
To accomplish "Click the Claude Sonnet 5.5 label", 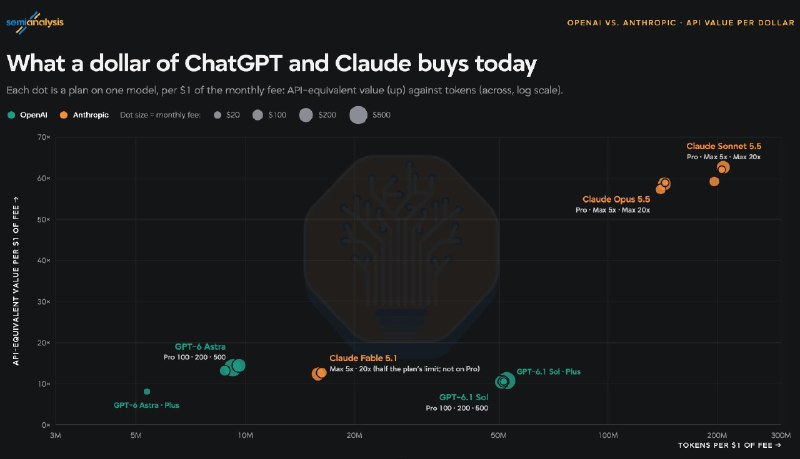I will (x=723, y=146).
